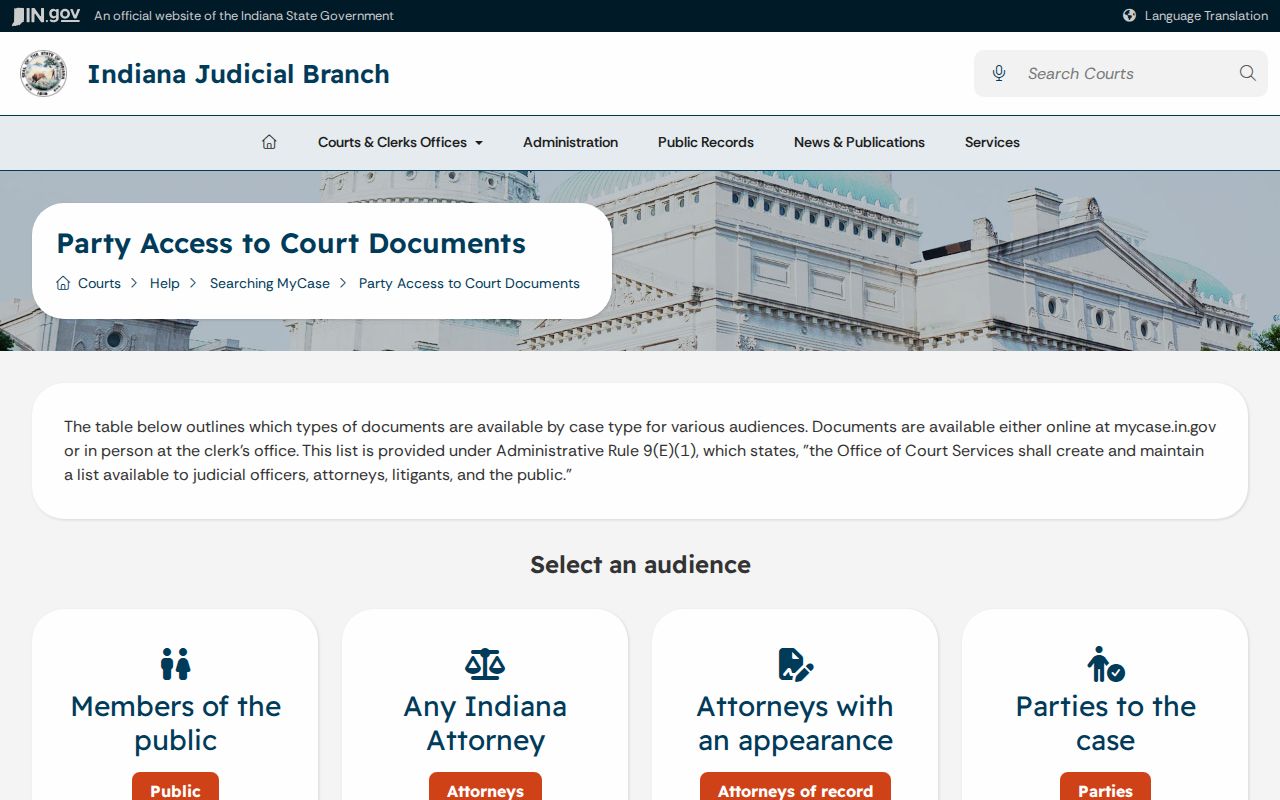Click the Parties to the case person icon
The height and width of the screenshot is (800, 1280).
[x=1105, y=664]
